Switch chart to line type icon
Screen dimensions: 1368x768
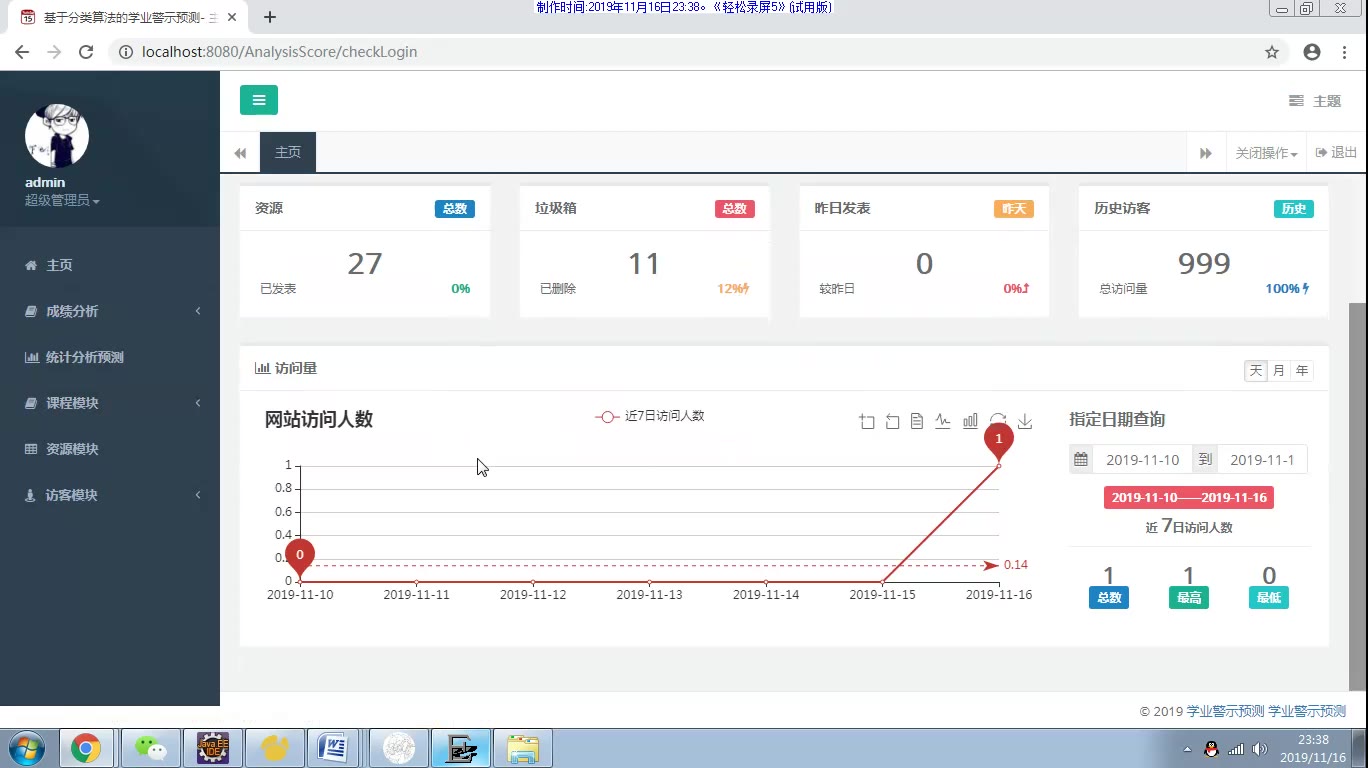943,422
